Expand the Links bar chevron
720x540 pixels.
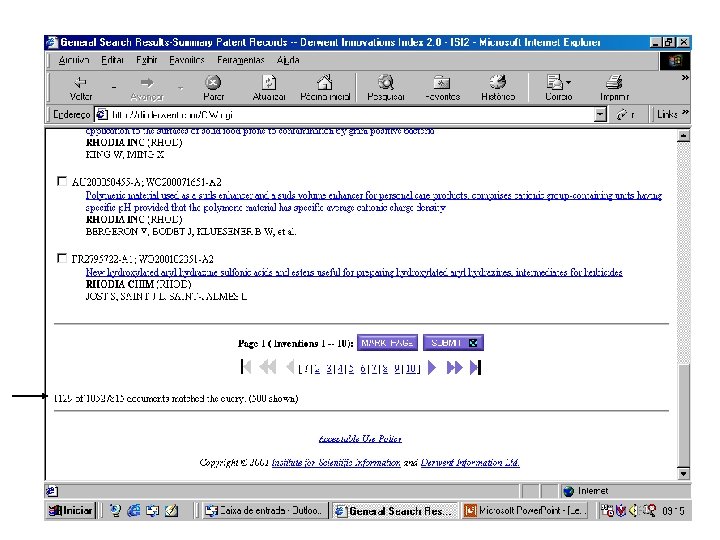[x=685, y=112]
